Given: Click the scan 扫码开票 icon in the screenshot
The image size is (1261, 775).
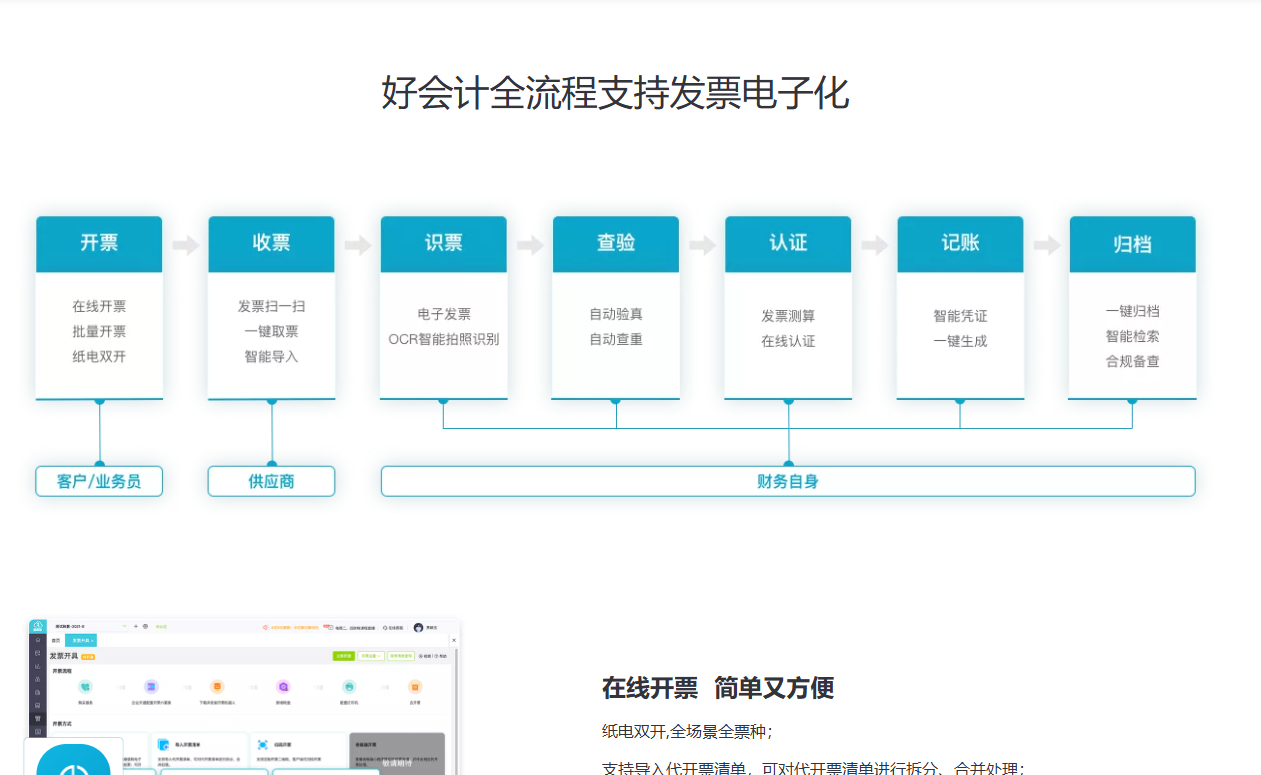Looking at the screenshot, I should click(x=263, y=745).
